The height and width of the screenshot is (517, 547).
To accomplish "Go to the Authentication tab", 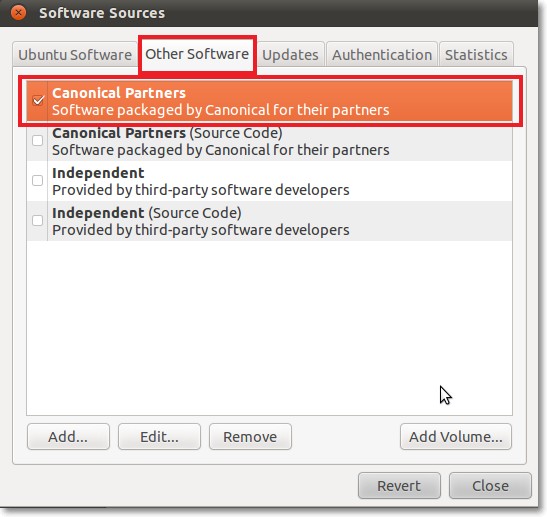I will point(382,55).
